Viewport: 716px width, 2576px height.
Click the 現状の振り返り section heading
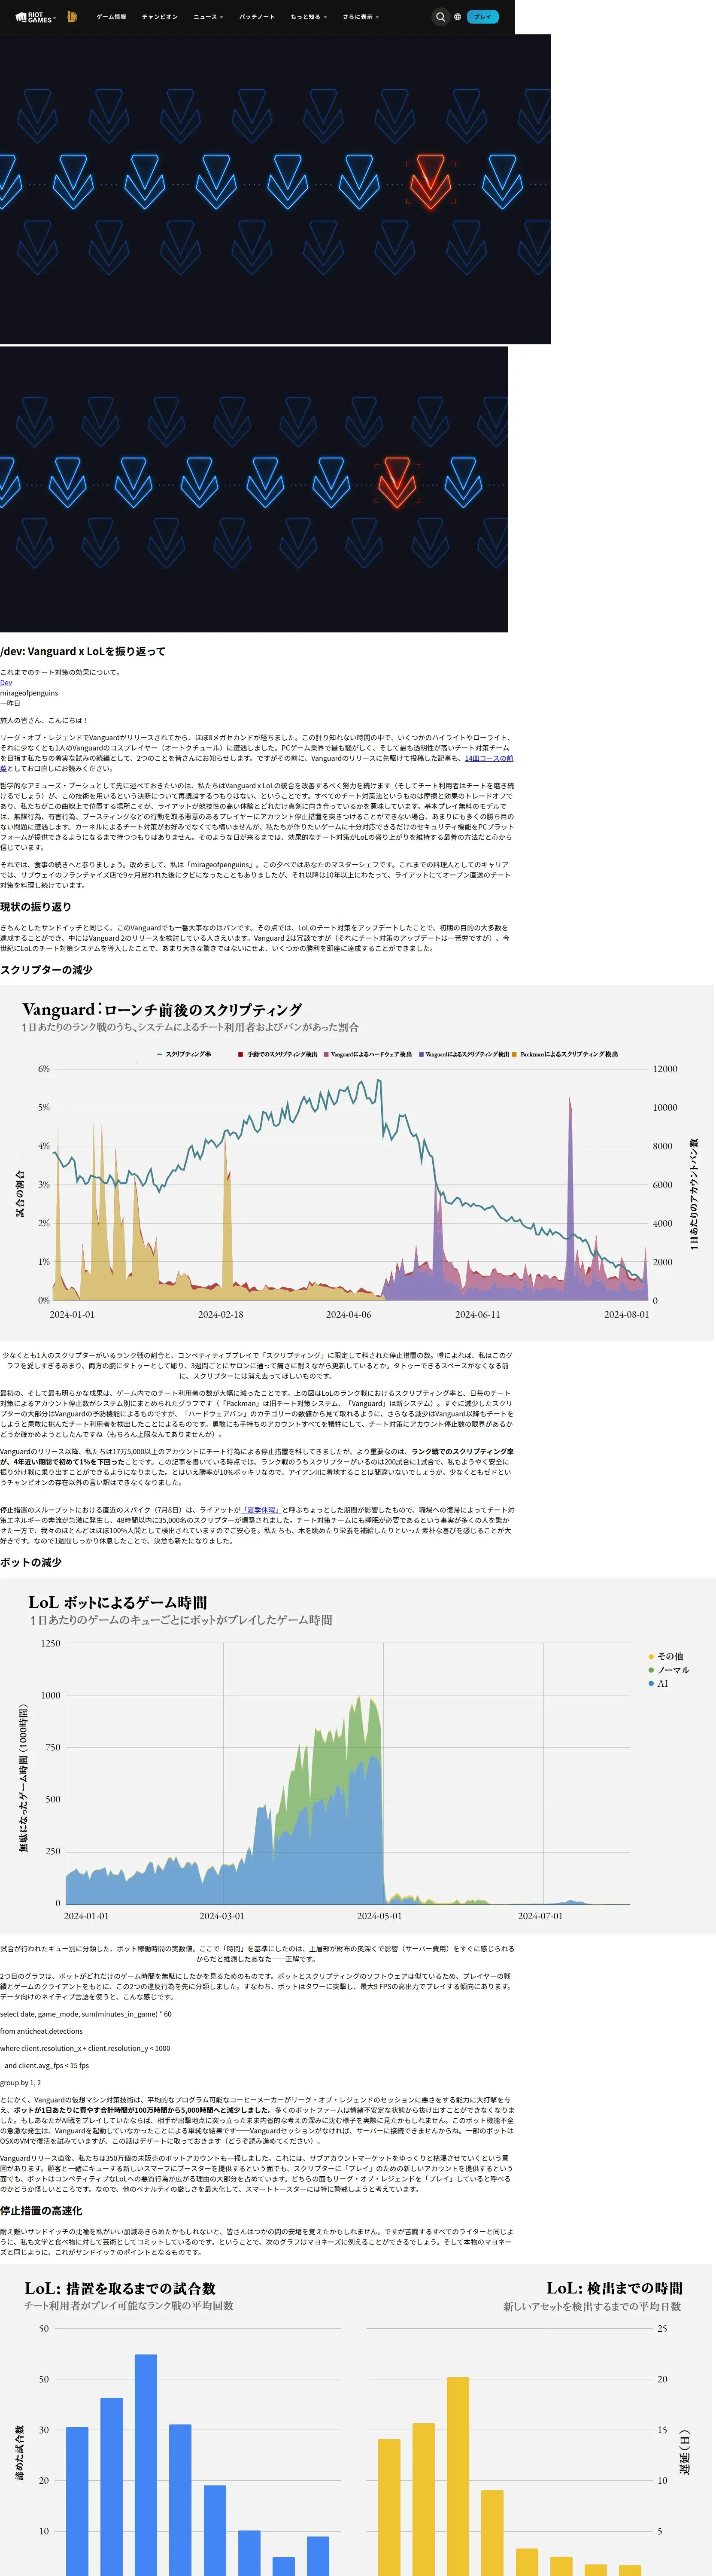pyautogui.click(x=36, y=907)
